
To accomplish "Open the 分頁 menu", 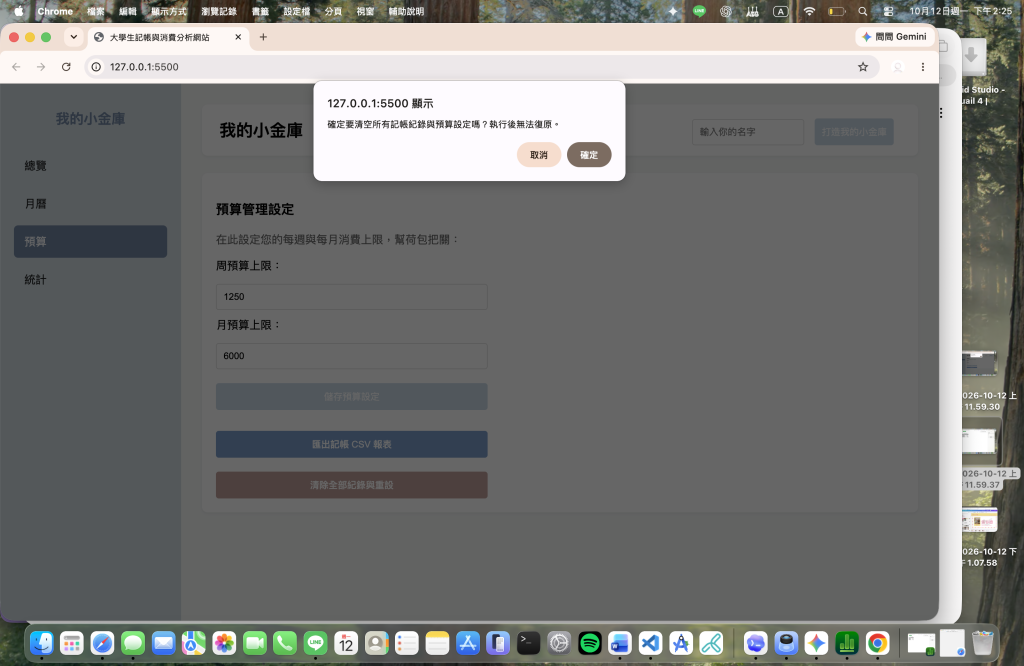I will click(x=333, y=11).
